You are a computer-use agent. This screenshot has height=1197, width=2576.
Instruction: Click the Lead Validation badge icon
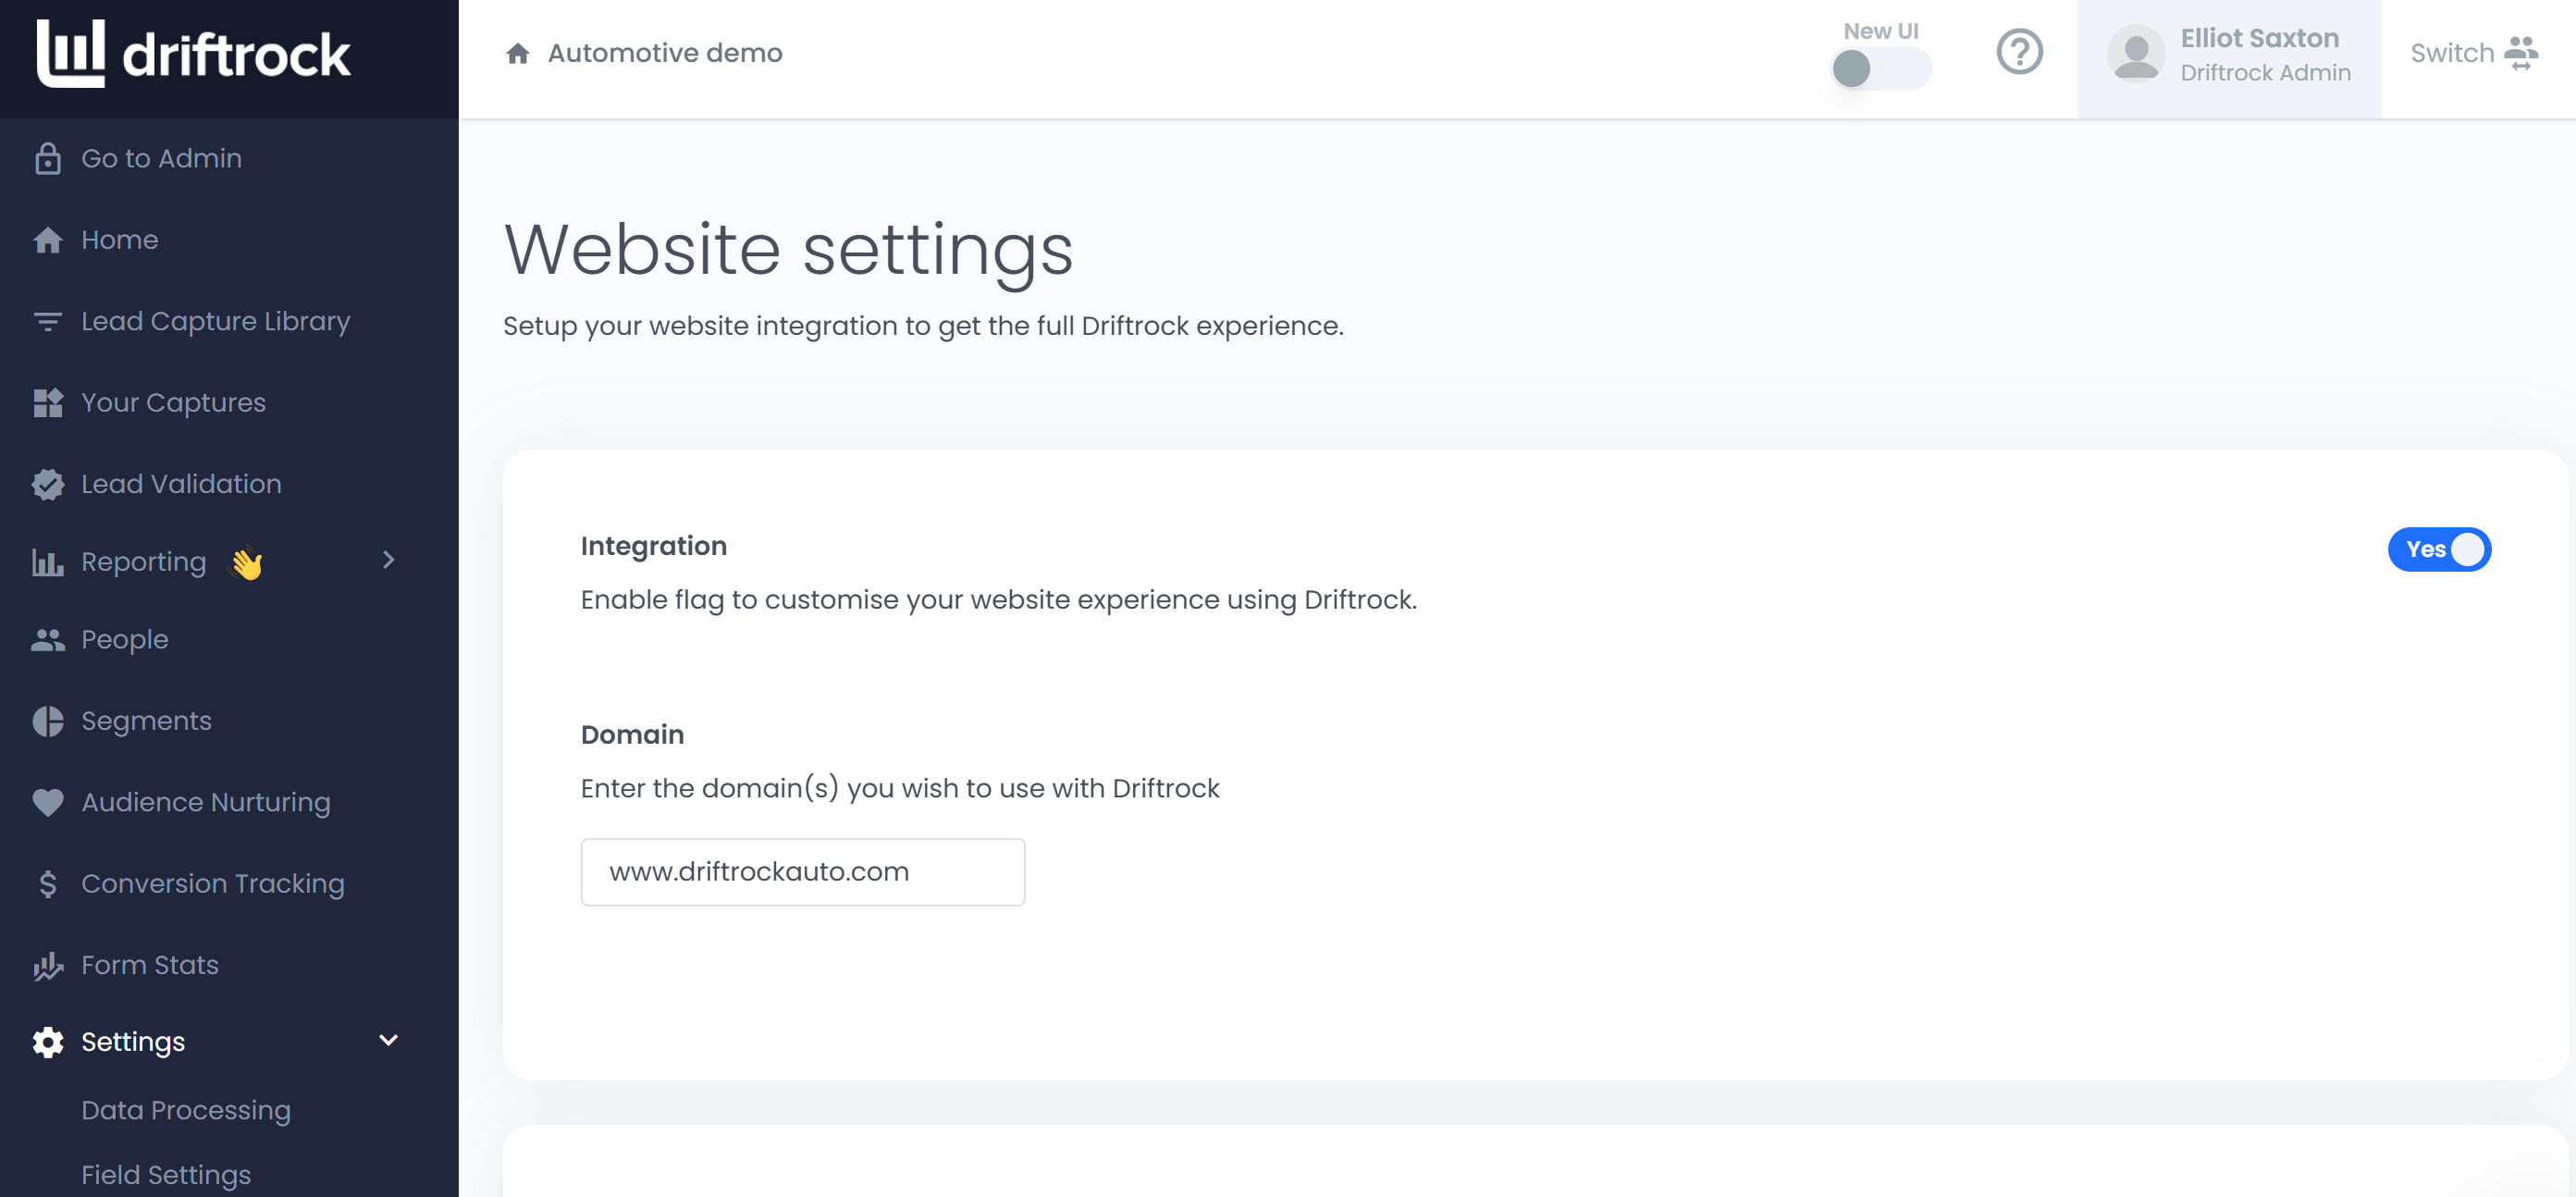click(47, 484)
